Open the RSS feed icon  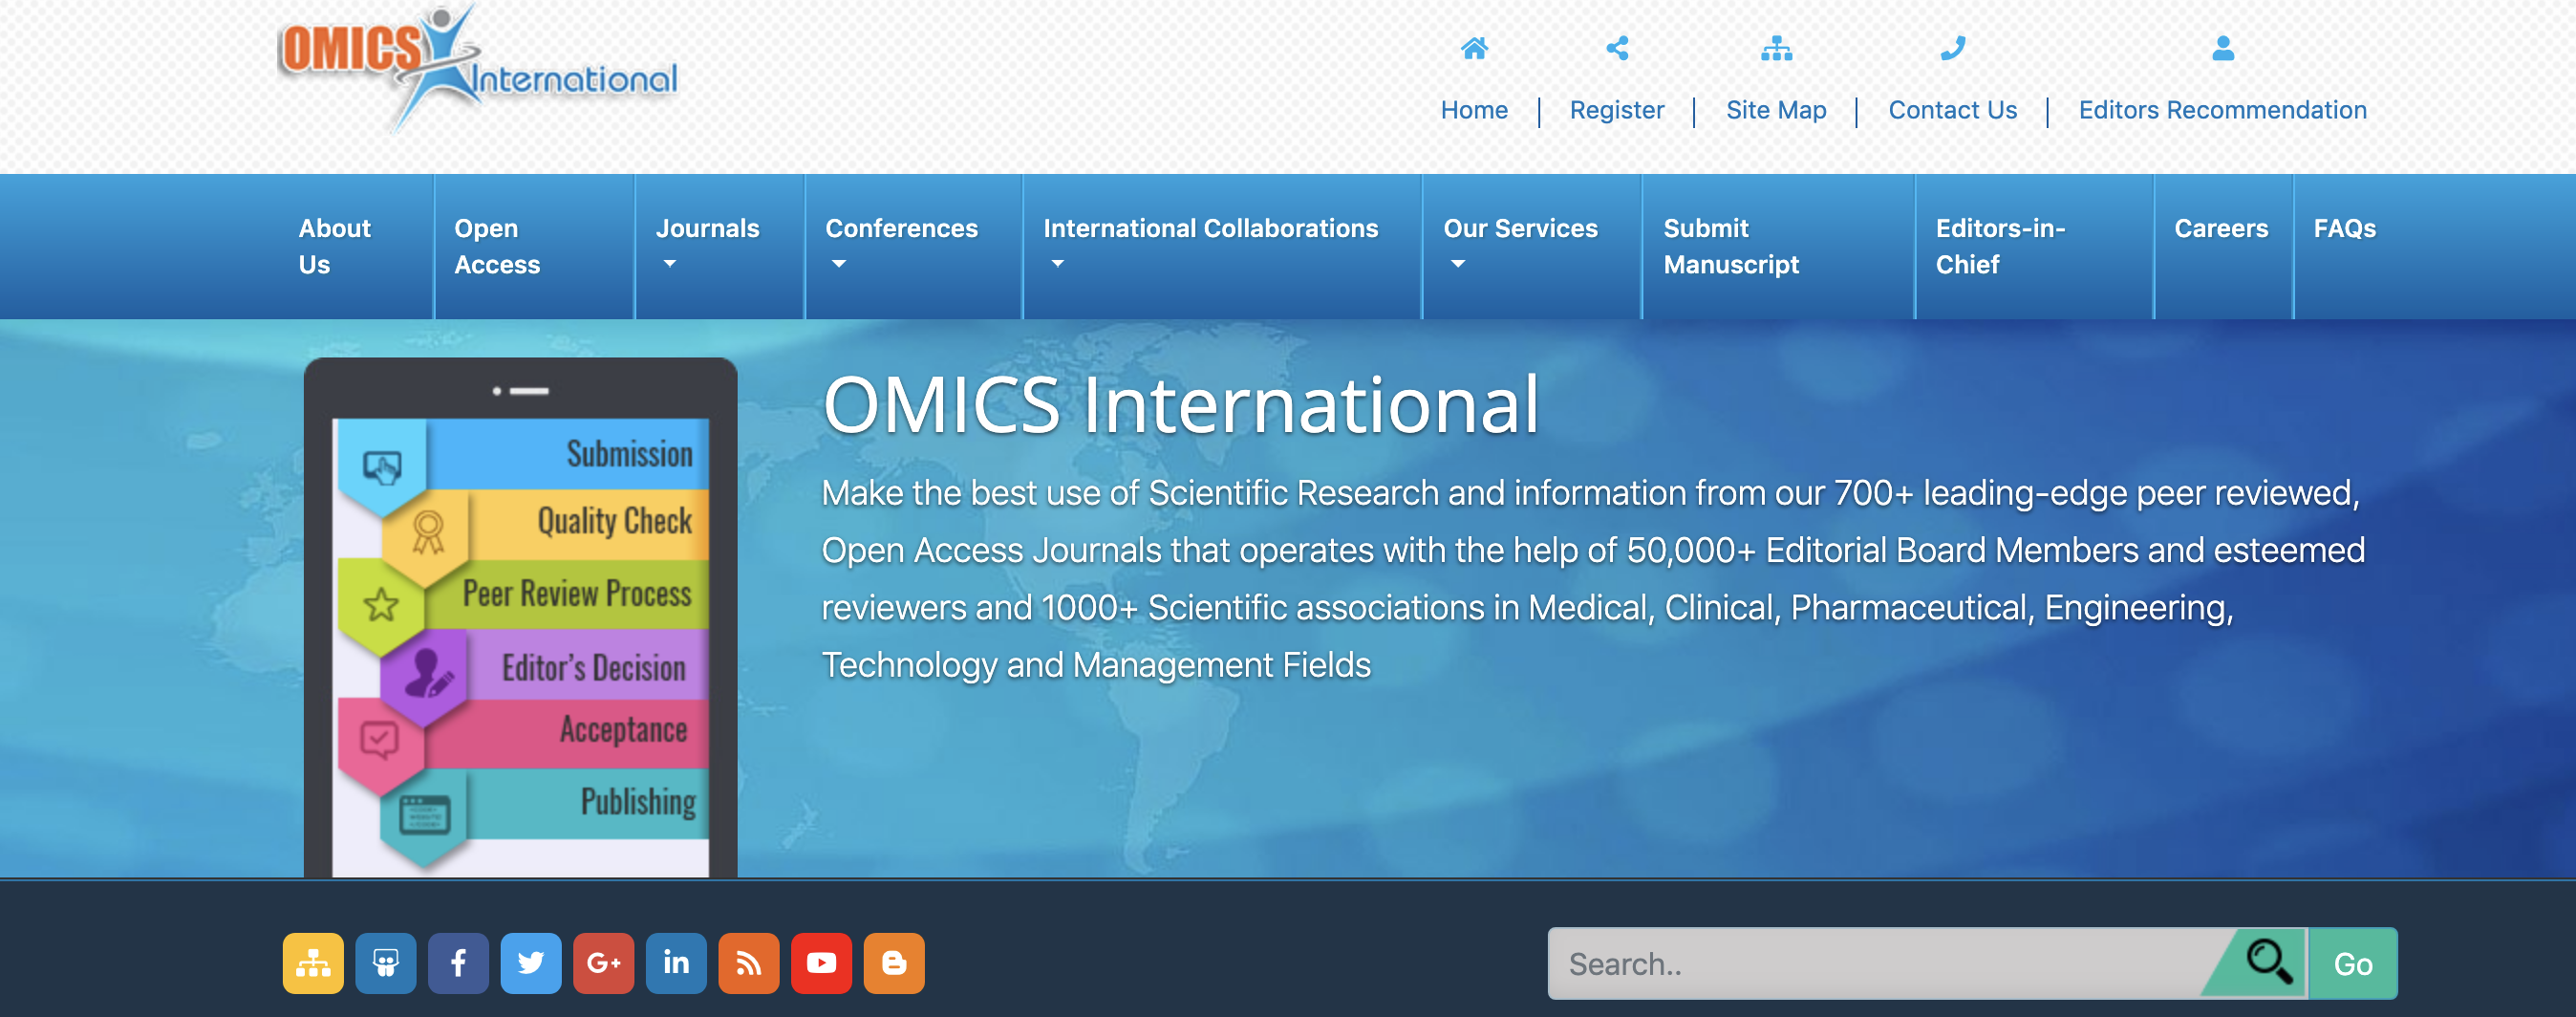click(x=748, y=963)
